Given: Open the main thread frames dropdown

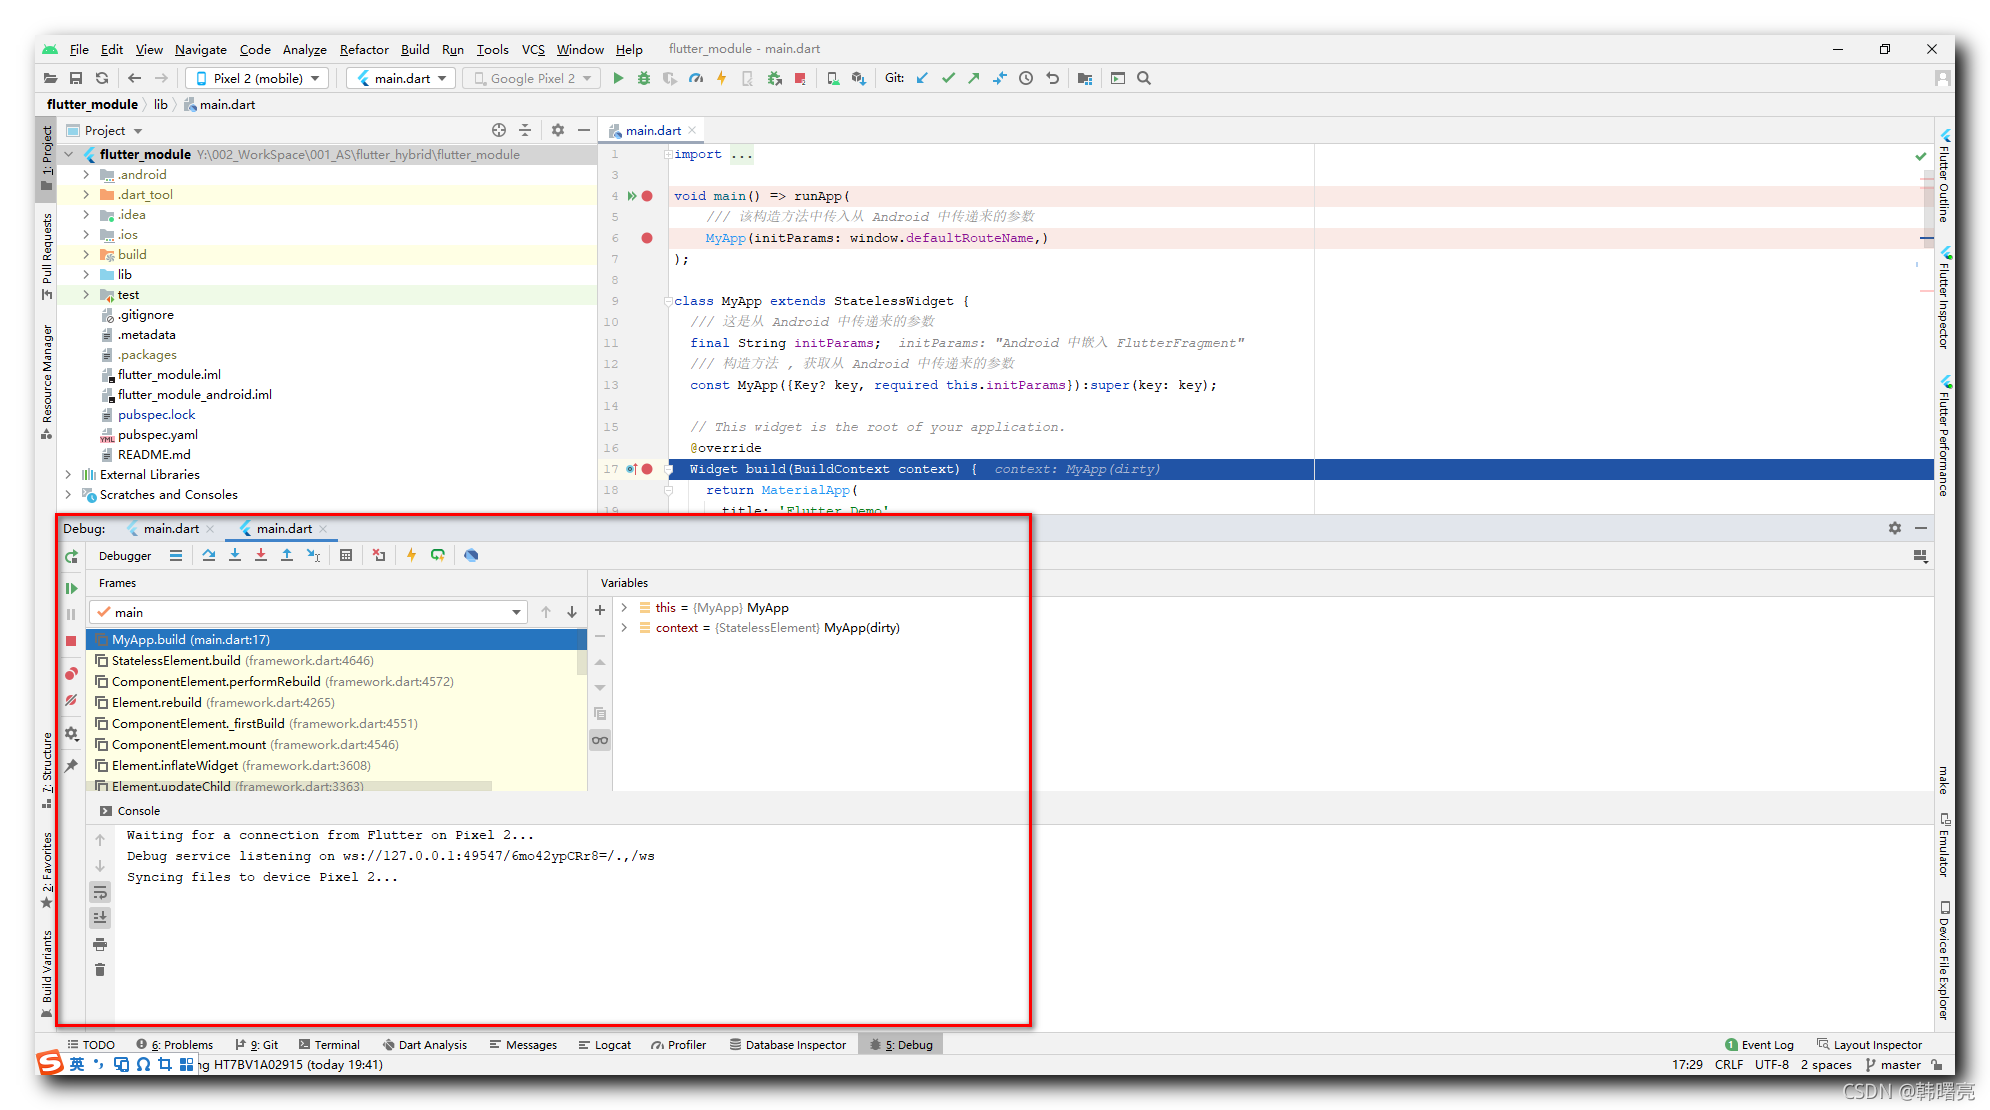Looking at the screenshot, I should pos(516,612).
